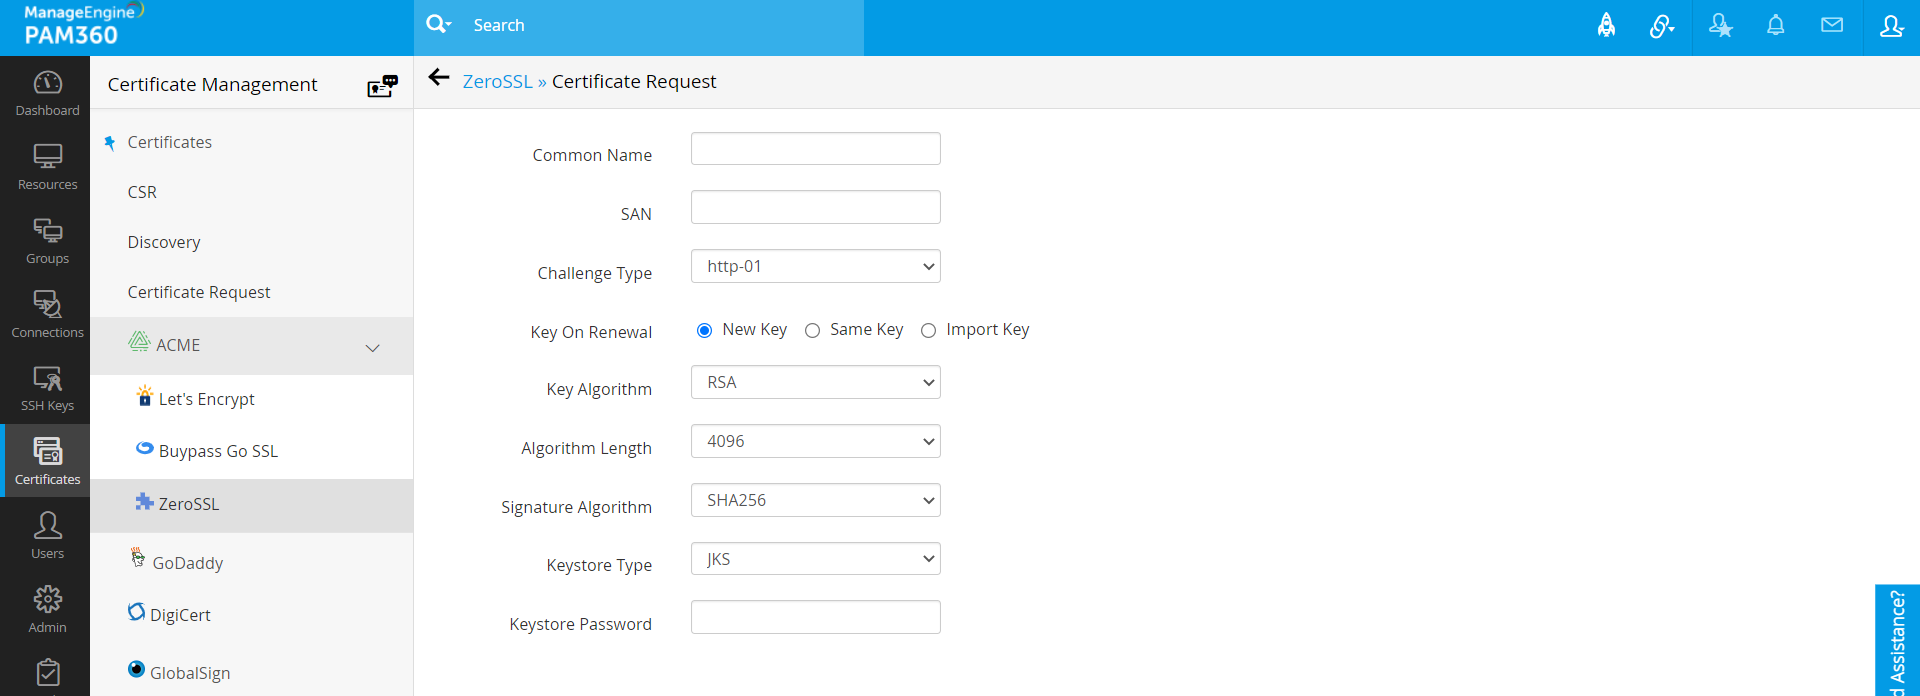Choose the Same Key radio option
This screenshot has width=1920, height=696.
pyautogui.click(x=813, y=331)
